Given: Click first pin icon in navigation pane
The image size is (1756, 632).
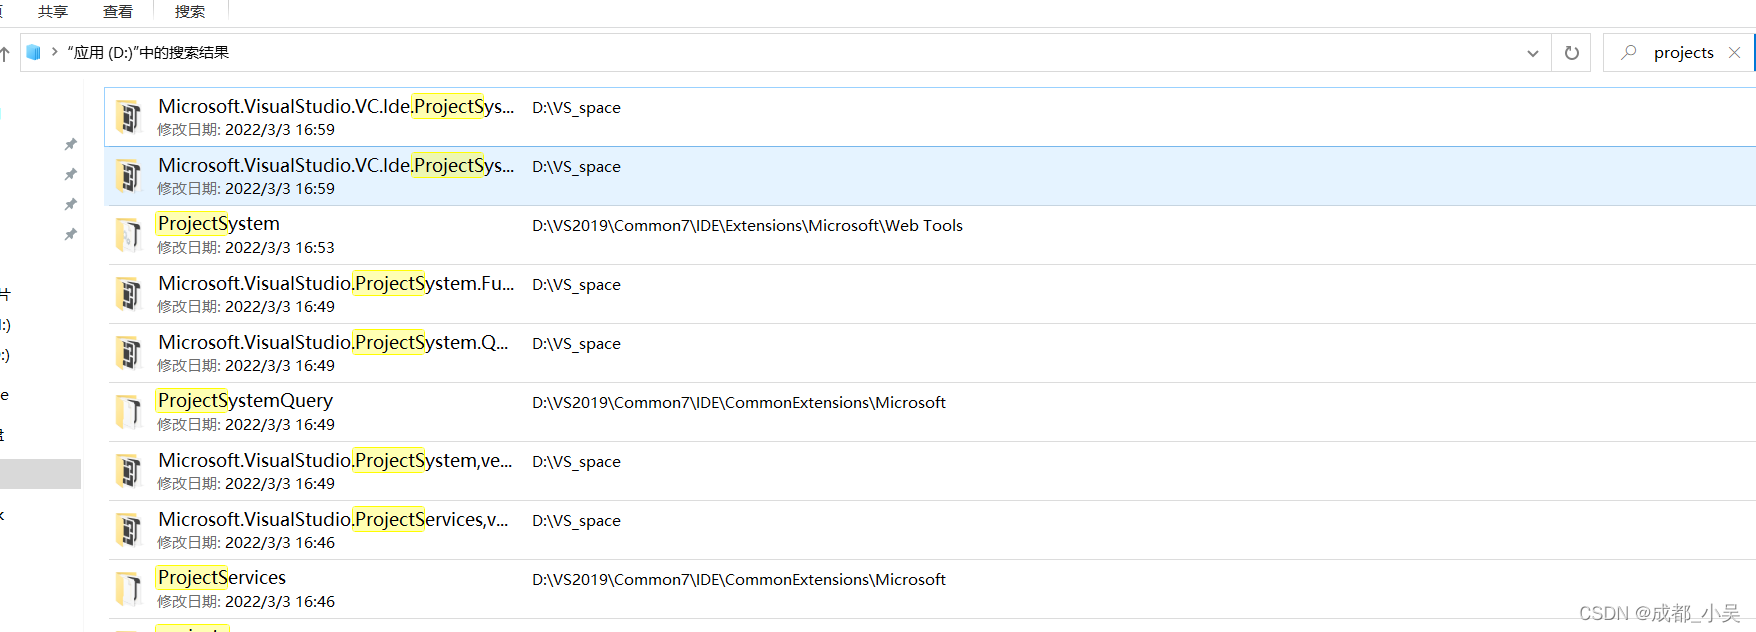Looking at the screenshot, I should click(x=70, y=145).
